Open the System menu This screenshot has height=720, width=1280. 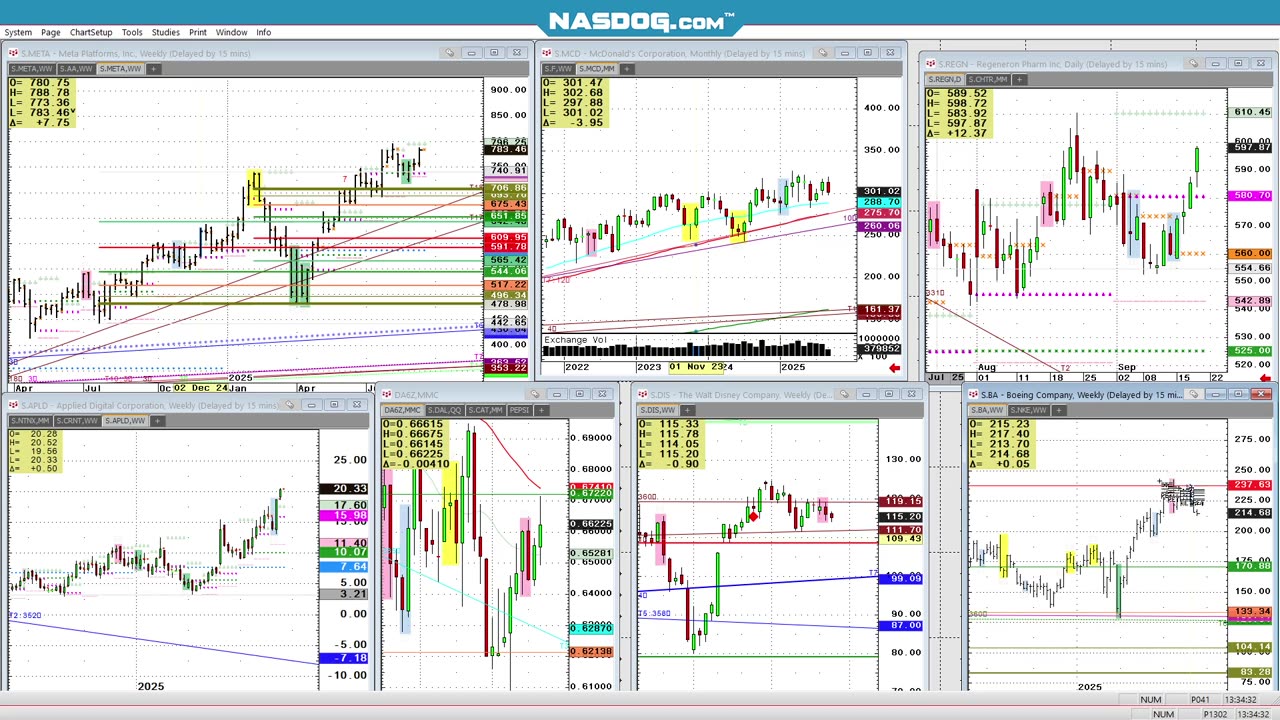tap(18, 32)
